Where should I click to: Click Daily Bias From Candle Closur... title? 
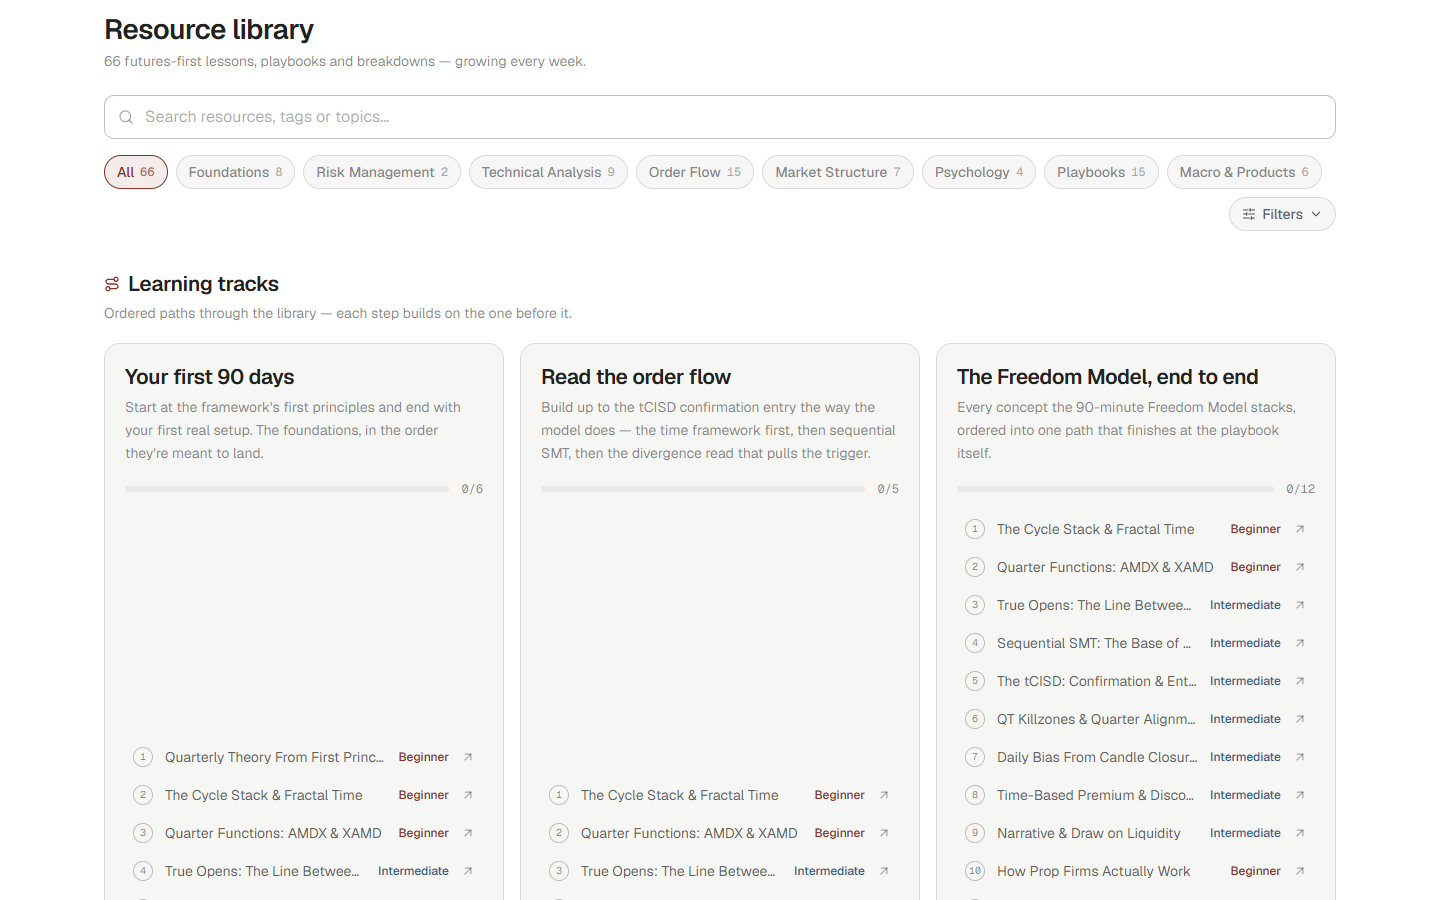click(x=1097, y=757)
